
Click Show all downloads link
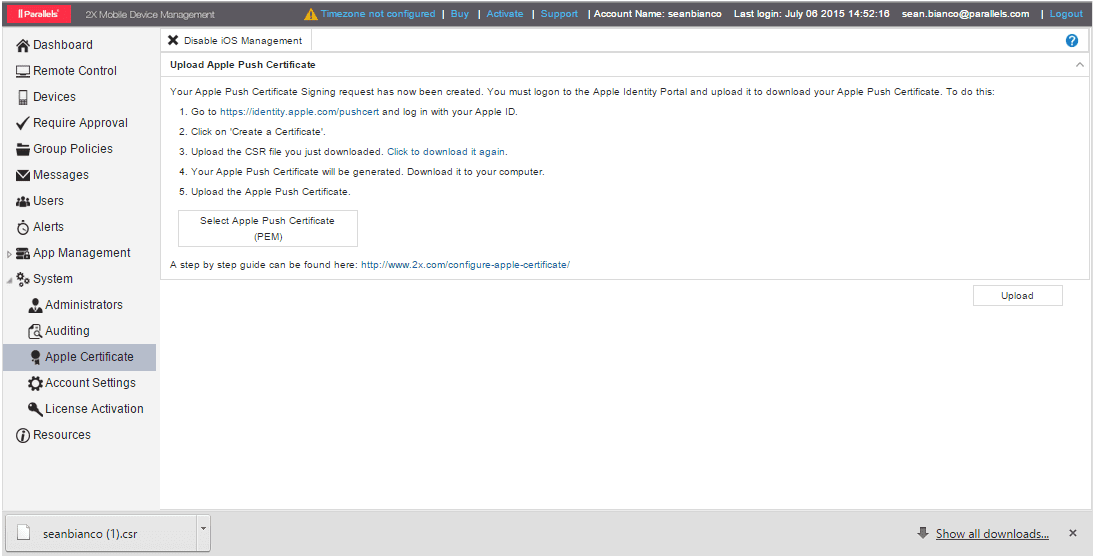[x=992, y=534]
